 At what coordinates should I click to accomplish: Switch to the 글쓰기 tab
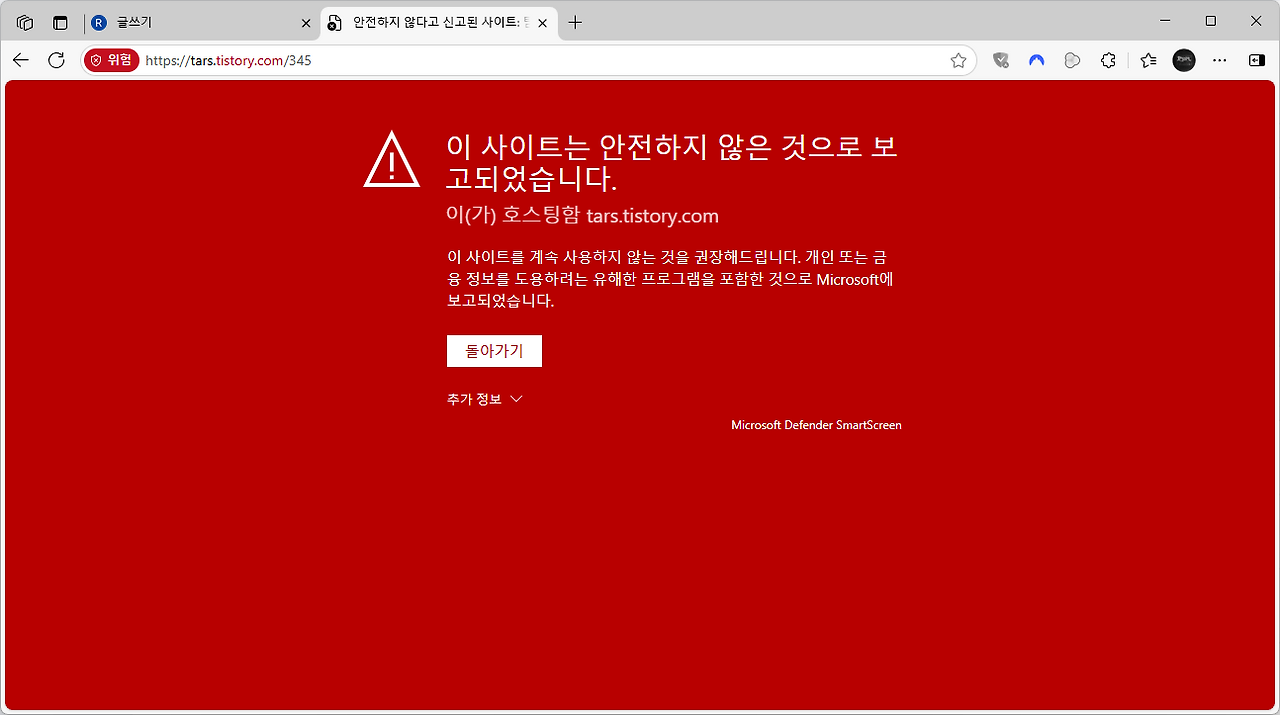[x=200, y=23]
